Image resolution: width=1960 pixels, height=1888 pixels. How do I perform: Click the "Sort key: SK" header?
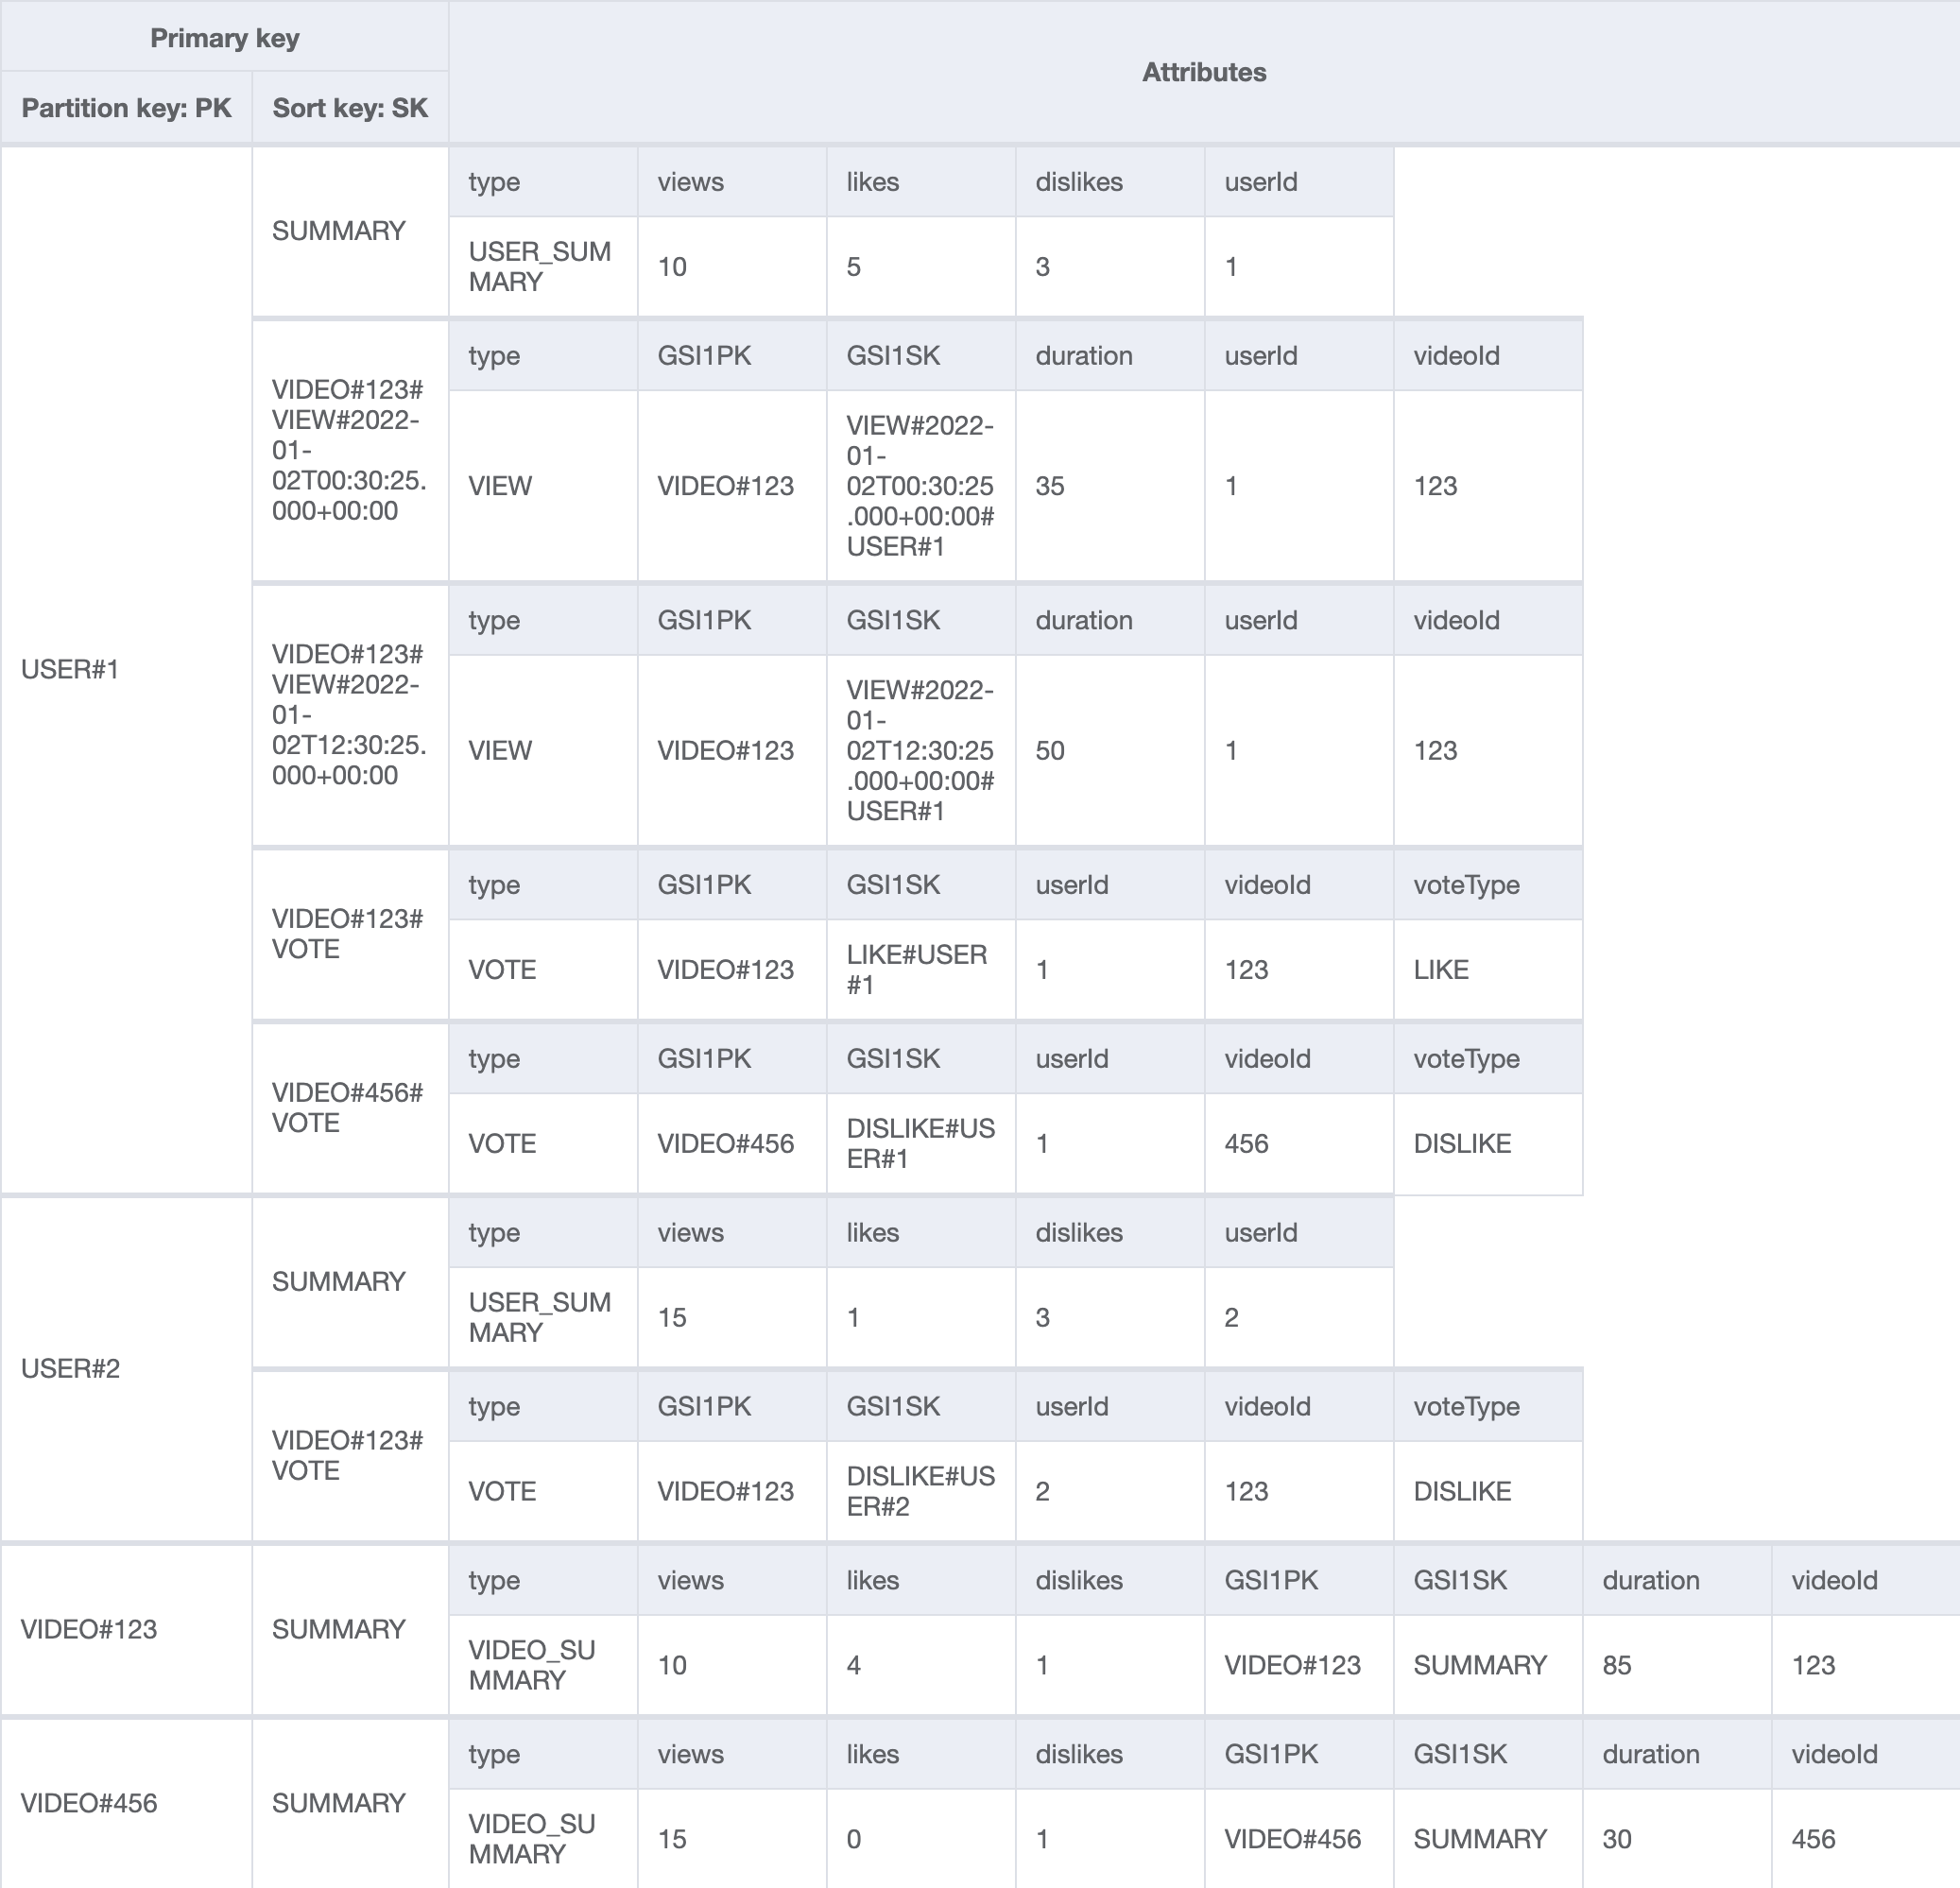(x=350, y=107)
